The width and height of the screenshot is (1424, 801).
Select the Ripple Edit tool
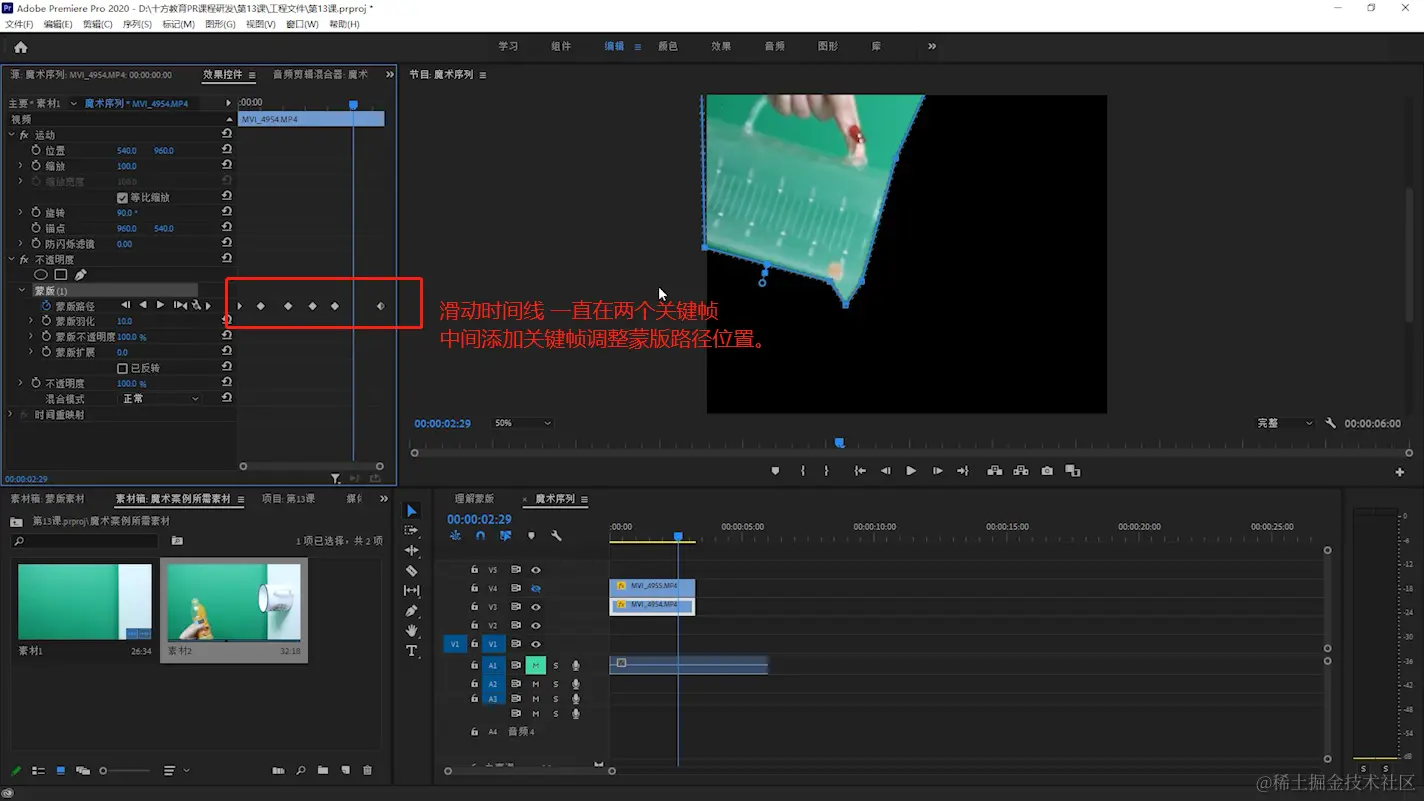[411, 550]
